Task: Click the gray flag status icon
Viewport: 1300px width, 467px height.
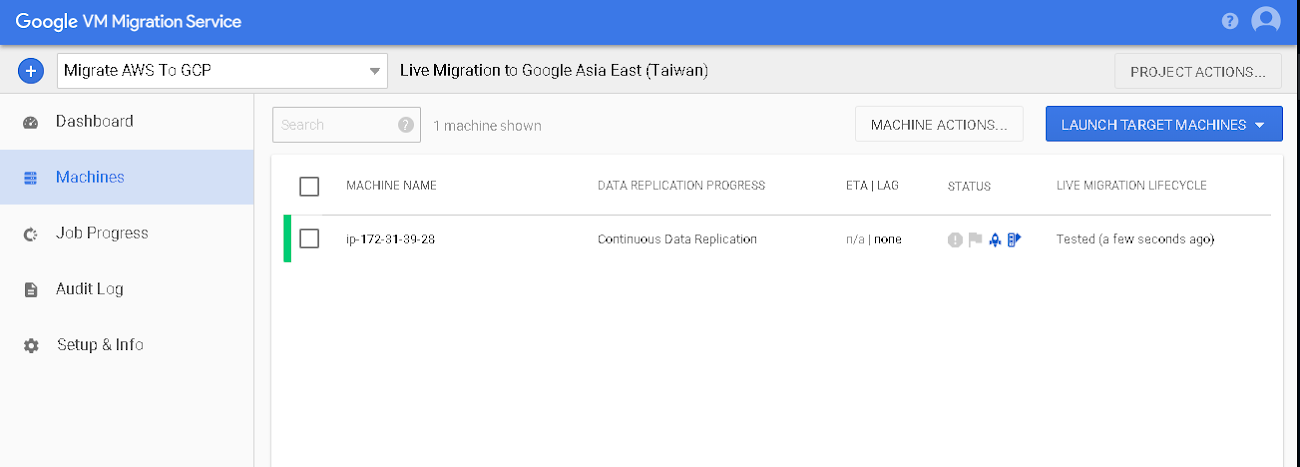Action: point(974,240)
